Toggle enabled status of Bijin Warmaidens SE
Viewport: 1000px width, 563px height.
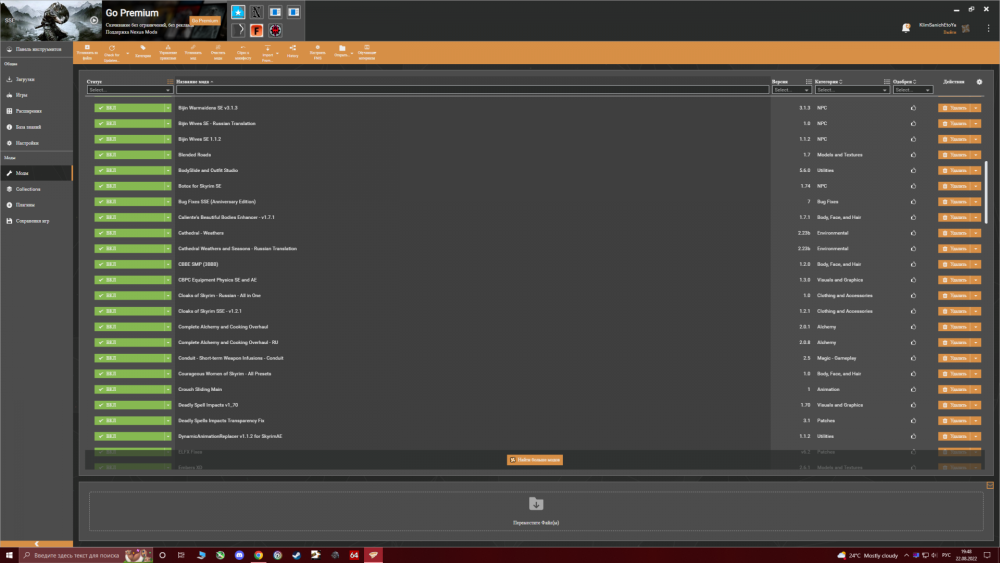tap(129, 108)
